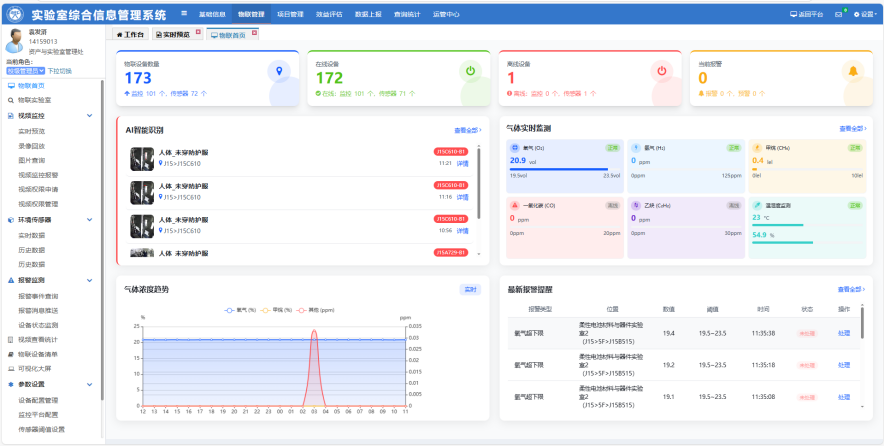This screenshot has width=884, height=446.
Task: Toggle 甲烷 series in chart legend
Action: pos(269,310)
